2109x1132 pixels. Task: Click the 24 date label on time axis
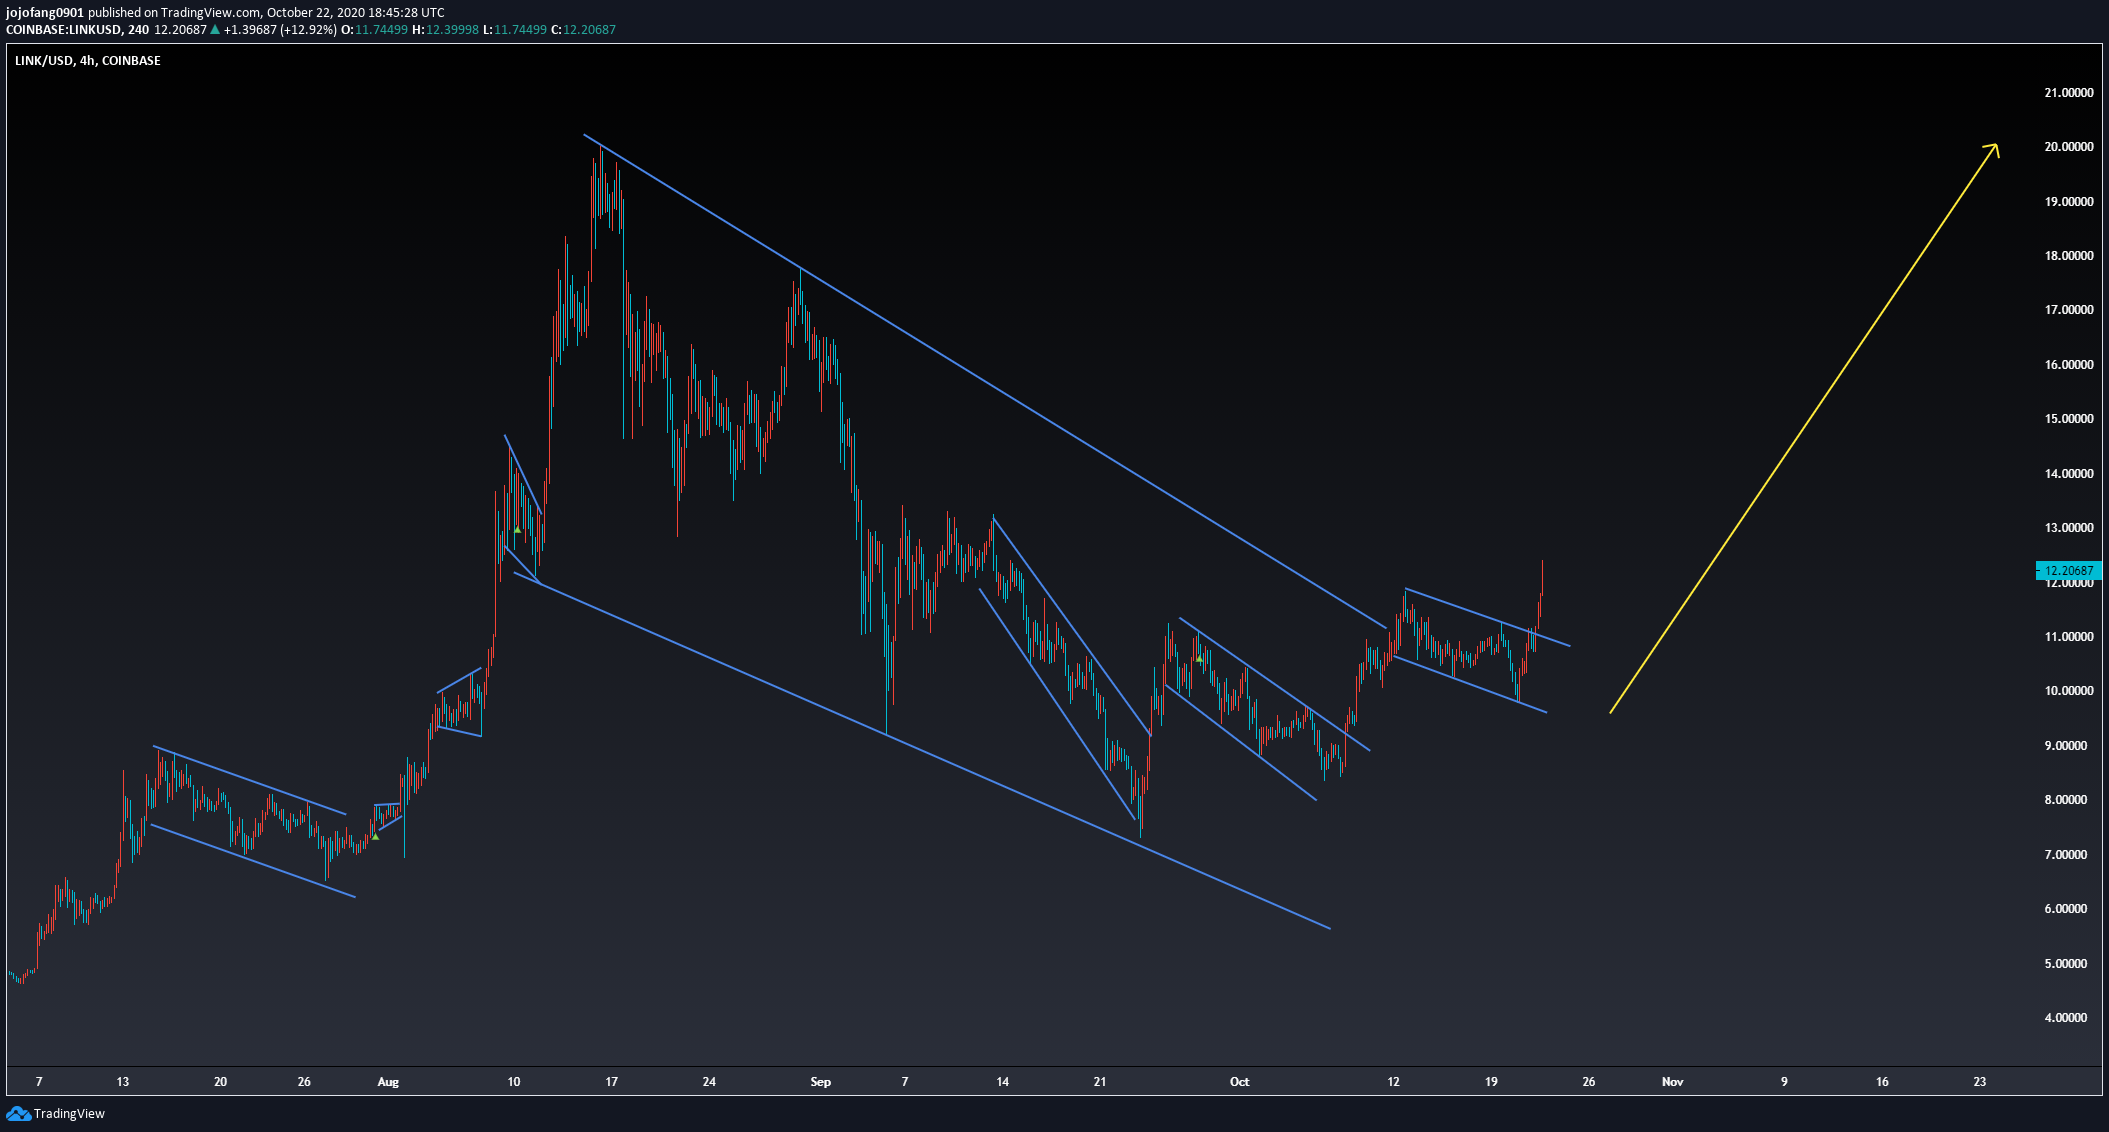(x=709, y=1082)
